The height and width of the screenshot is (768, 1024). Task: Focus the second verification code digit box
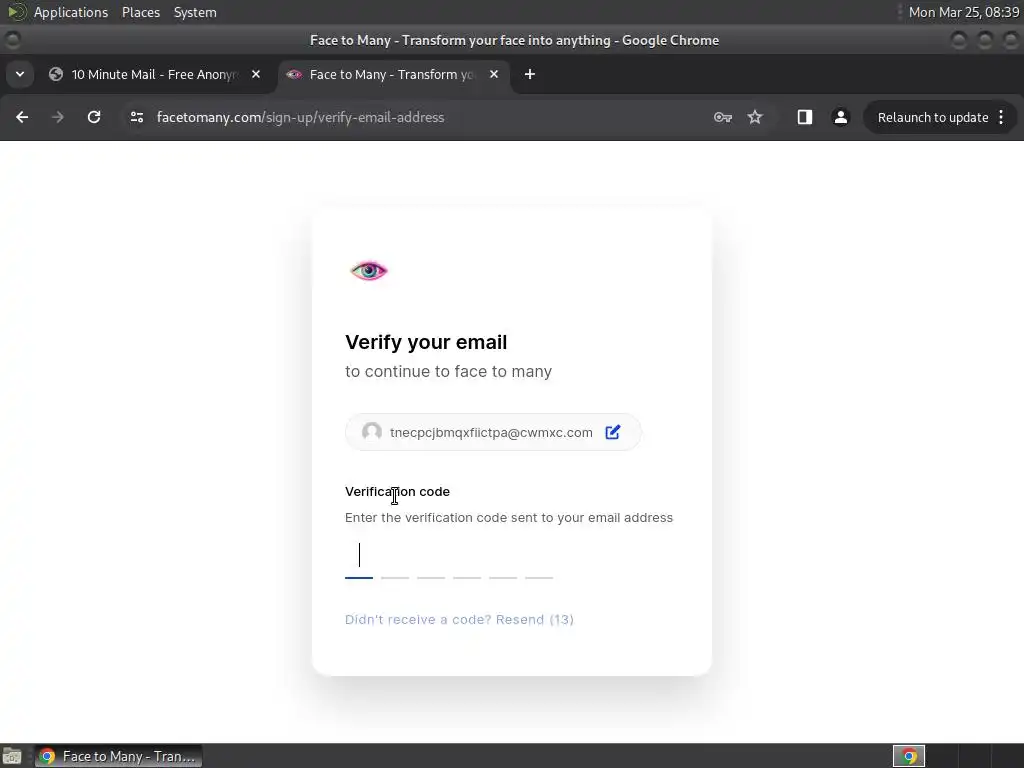pyautogui.click(x=394, y=558)
